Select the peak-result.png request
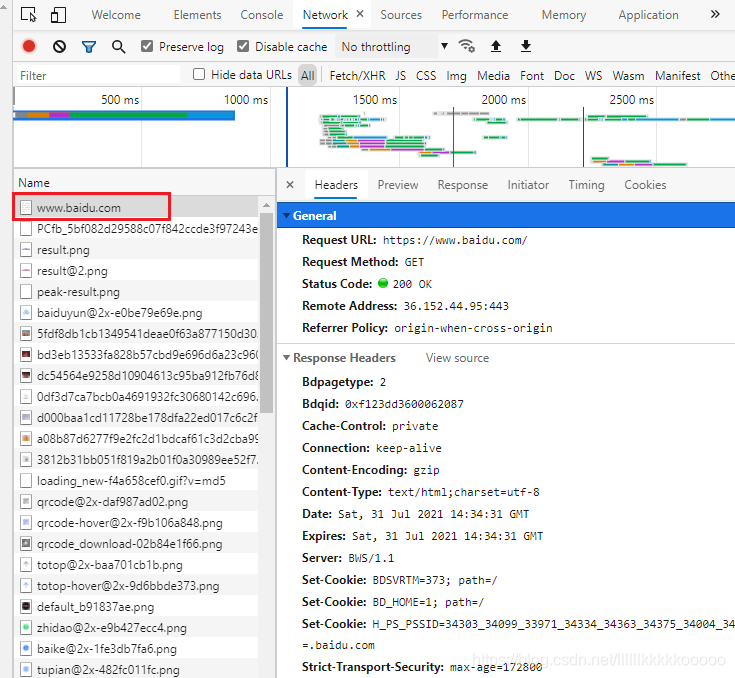Image resolution: width=735 pixels, height=678 pixels. (137, 292)
